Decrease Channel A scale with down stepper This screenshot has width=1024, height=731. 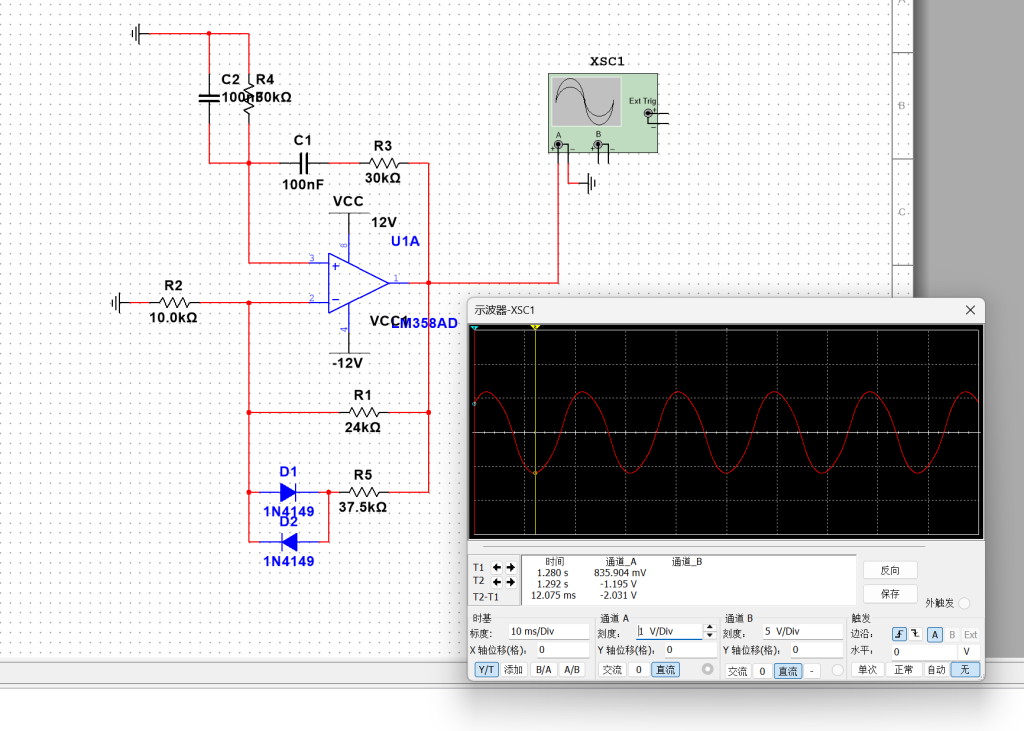point(710,636)
